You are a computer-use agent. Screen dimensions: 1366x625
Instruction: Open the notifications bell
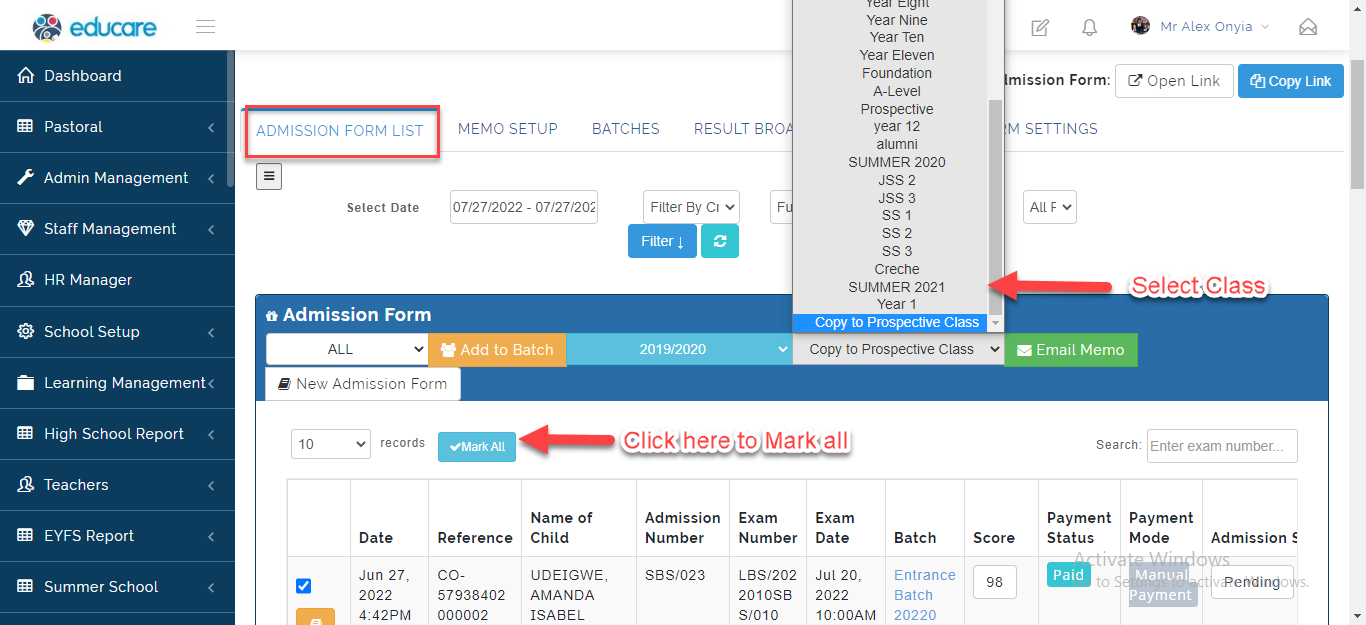[x=1090, y=27]
